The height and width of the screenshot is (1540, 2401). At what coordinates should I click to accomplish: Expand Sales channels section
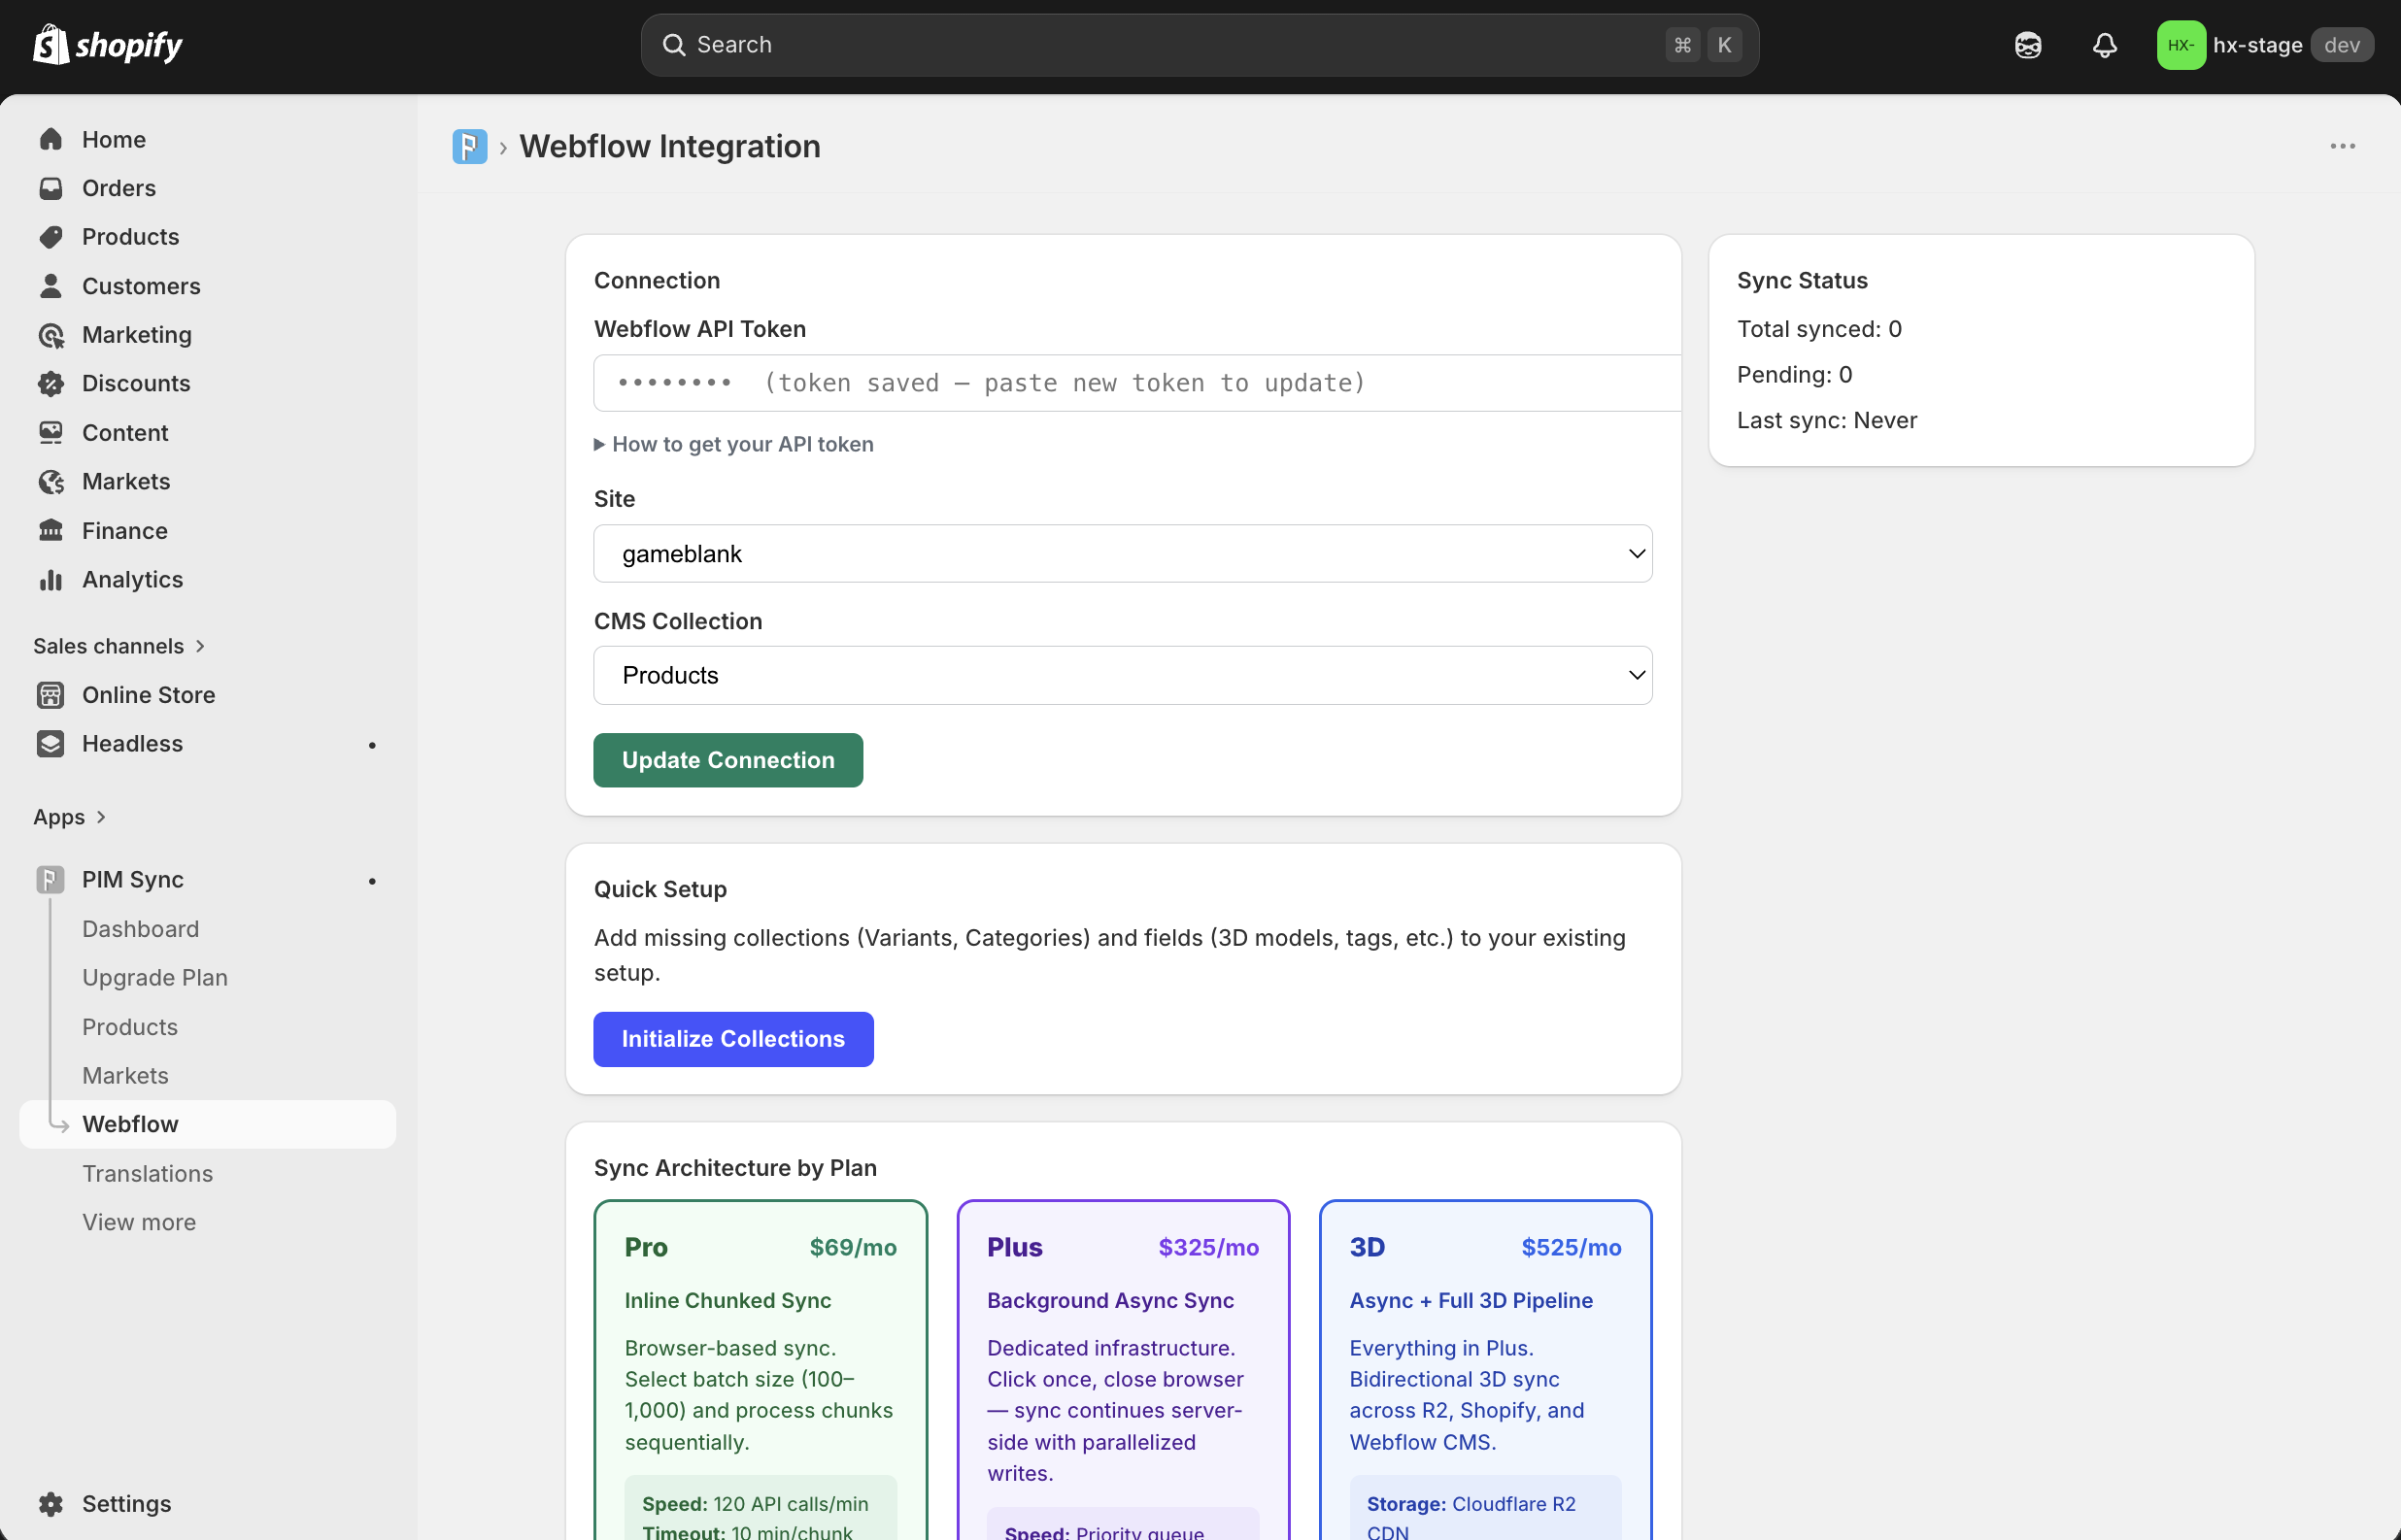coord(119,646)
